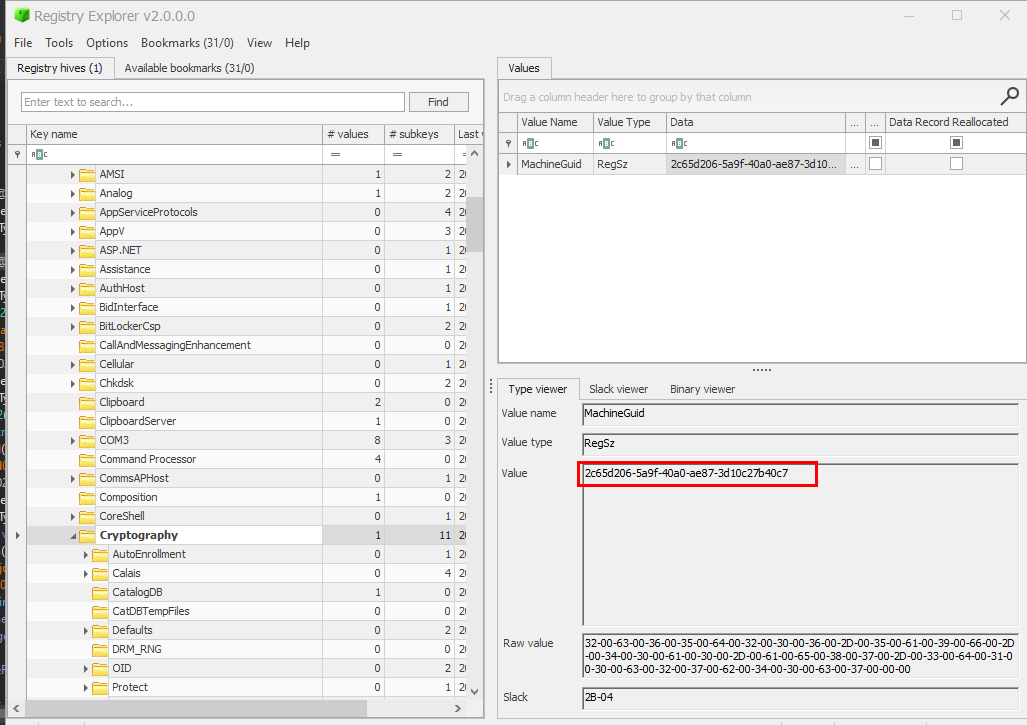Toggle the Data Record Reallocated filter checkbox
This screenshot has width=1027, height=725.
coord(956,142)
